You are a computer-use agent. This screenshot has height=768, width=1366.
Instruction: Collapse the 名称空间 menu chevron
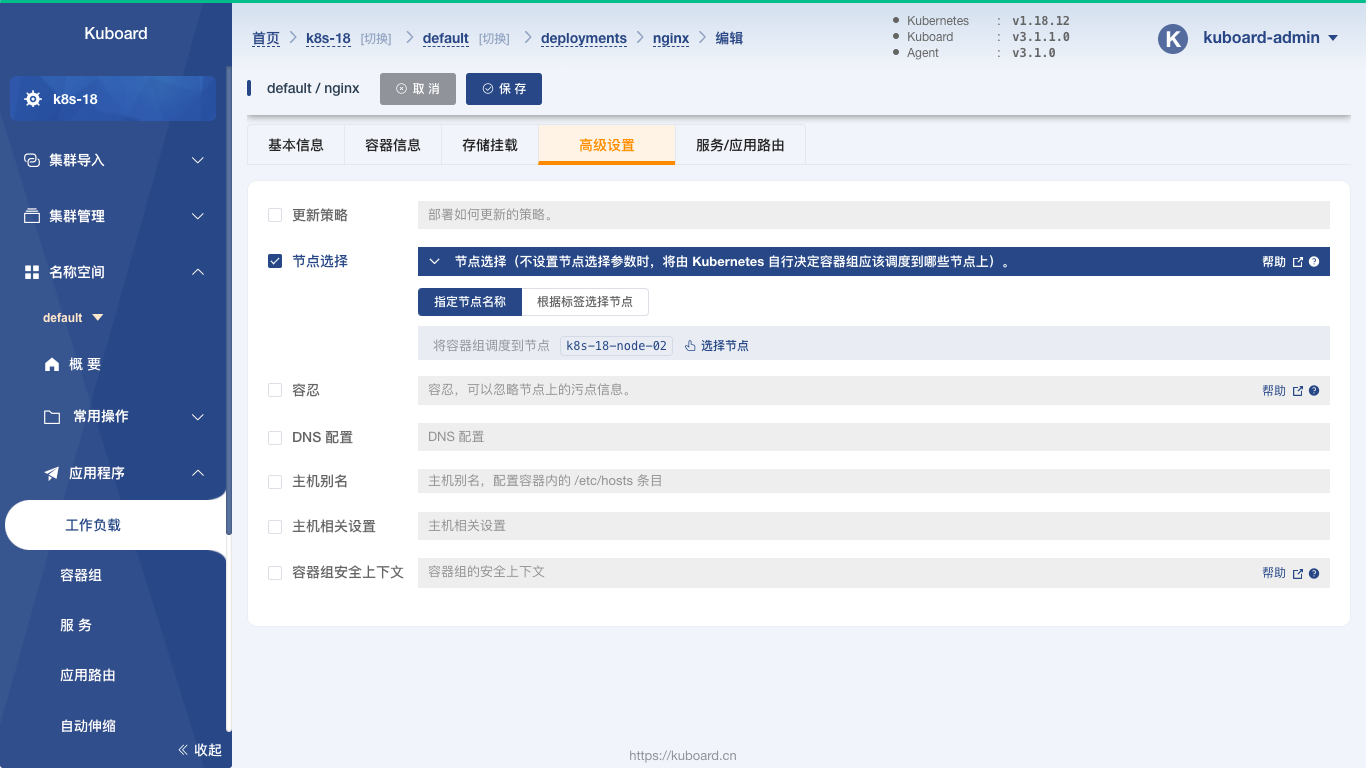(x=198, y=272)
